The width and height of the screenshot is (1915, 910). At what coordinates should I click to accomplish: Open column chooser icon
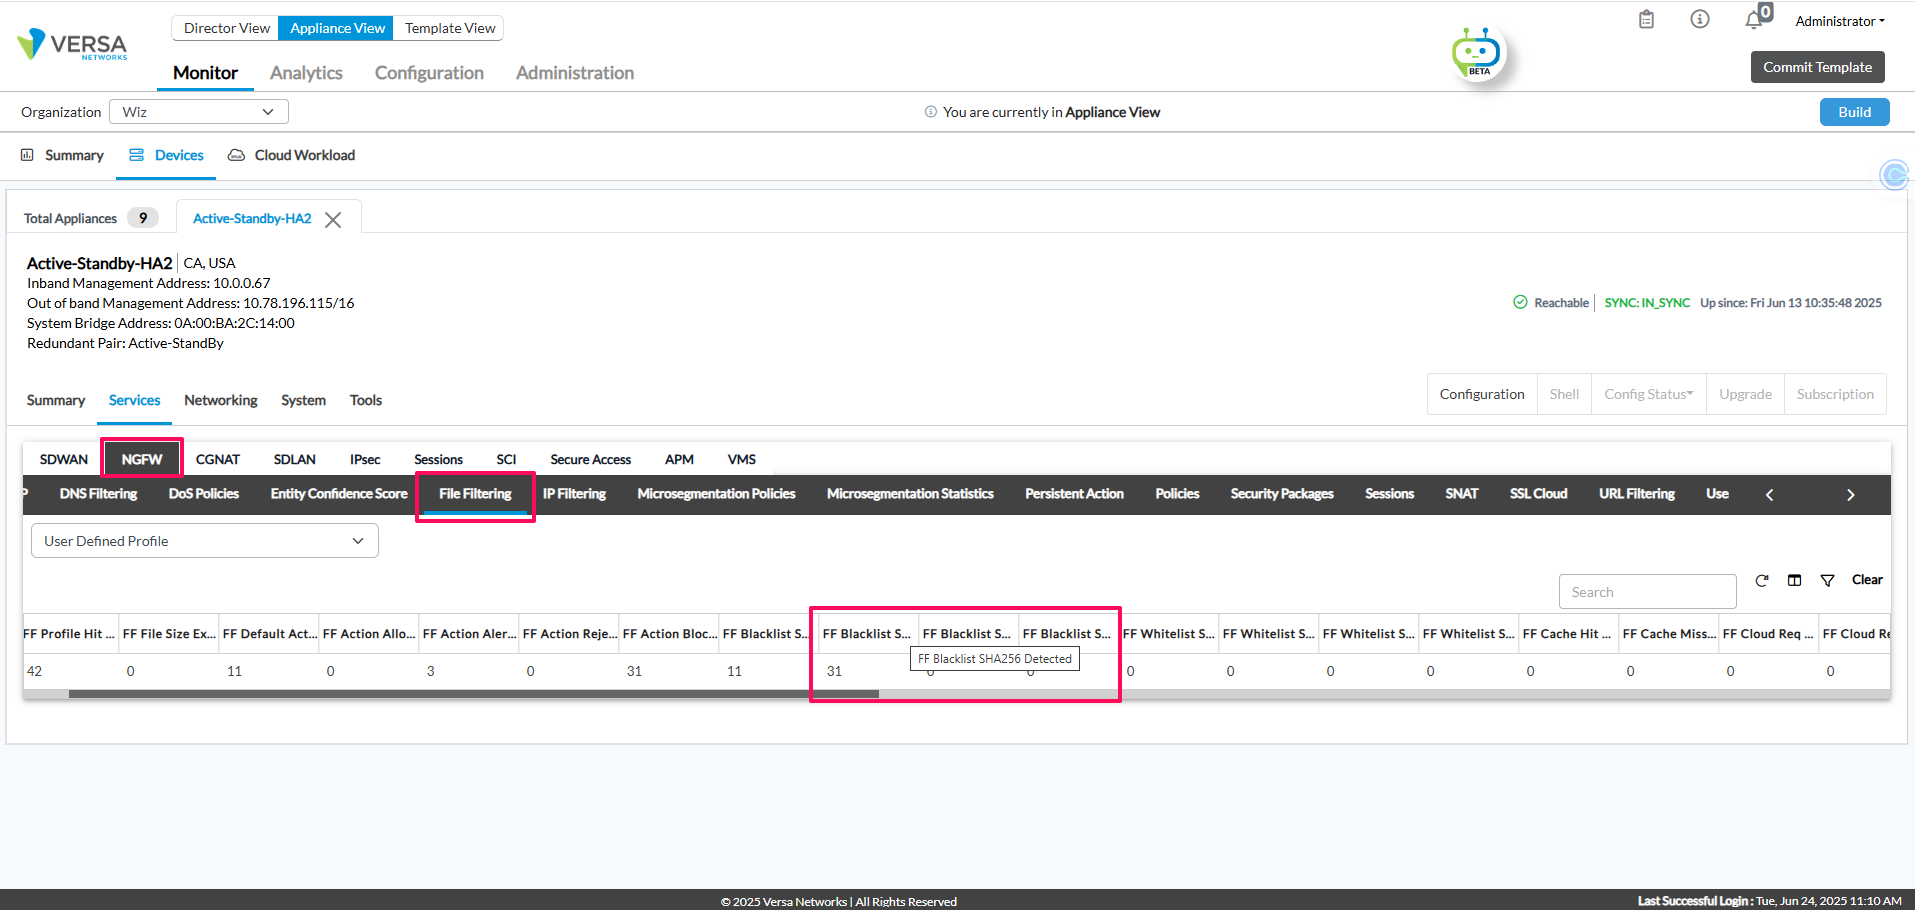pyautogui.click(x=1795, y=580)
